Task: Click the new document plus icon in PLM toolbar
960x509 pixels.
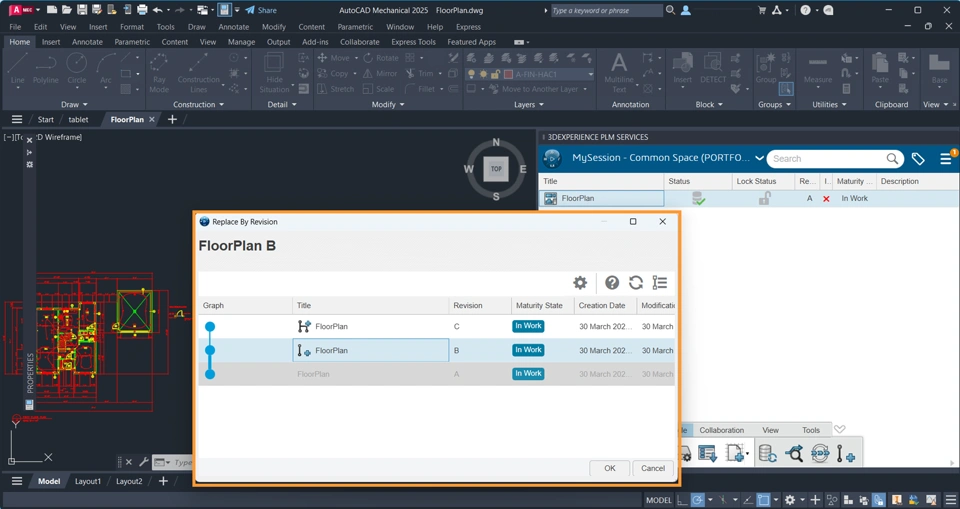Action: (x=737, y=454)
